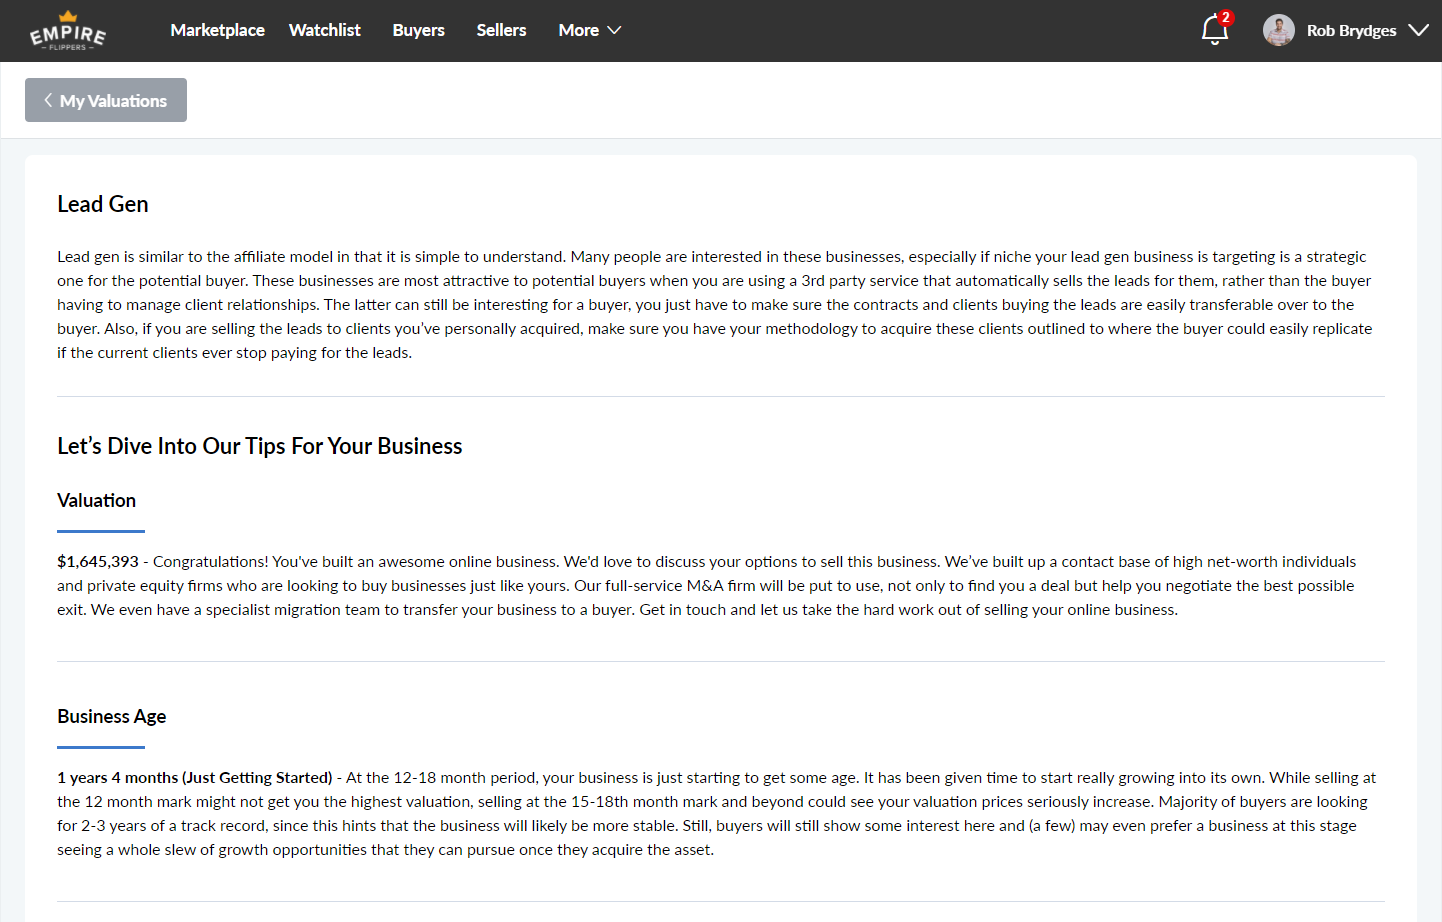Image resolution: width=1442 pixels, height=922 pixels.
Task: Click the Valuation section heading
Action: coord(96,500)
